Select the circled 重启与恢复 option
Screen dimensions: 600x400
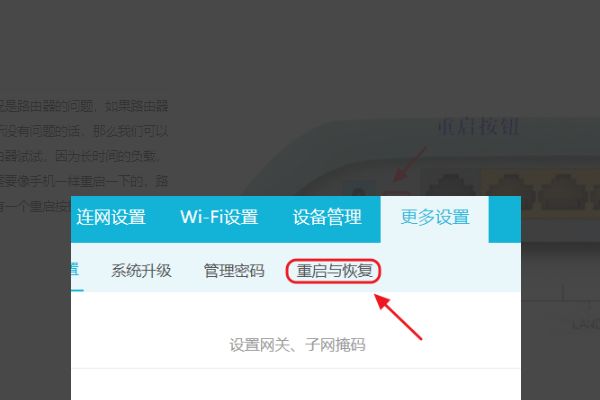[334, 271]
